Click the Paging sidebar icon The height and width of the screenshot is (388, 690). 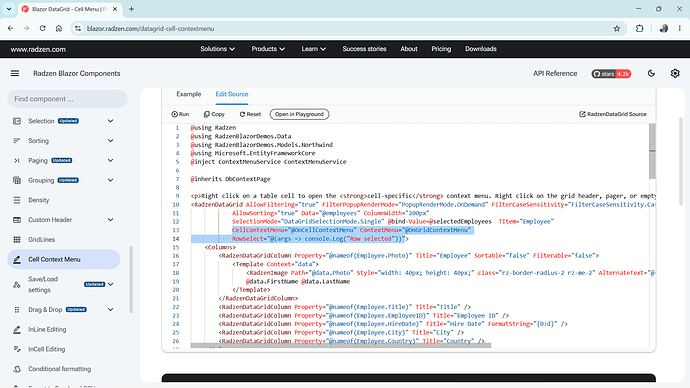(x=17, y=161)
